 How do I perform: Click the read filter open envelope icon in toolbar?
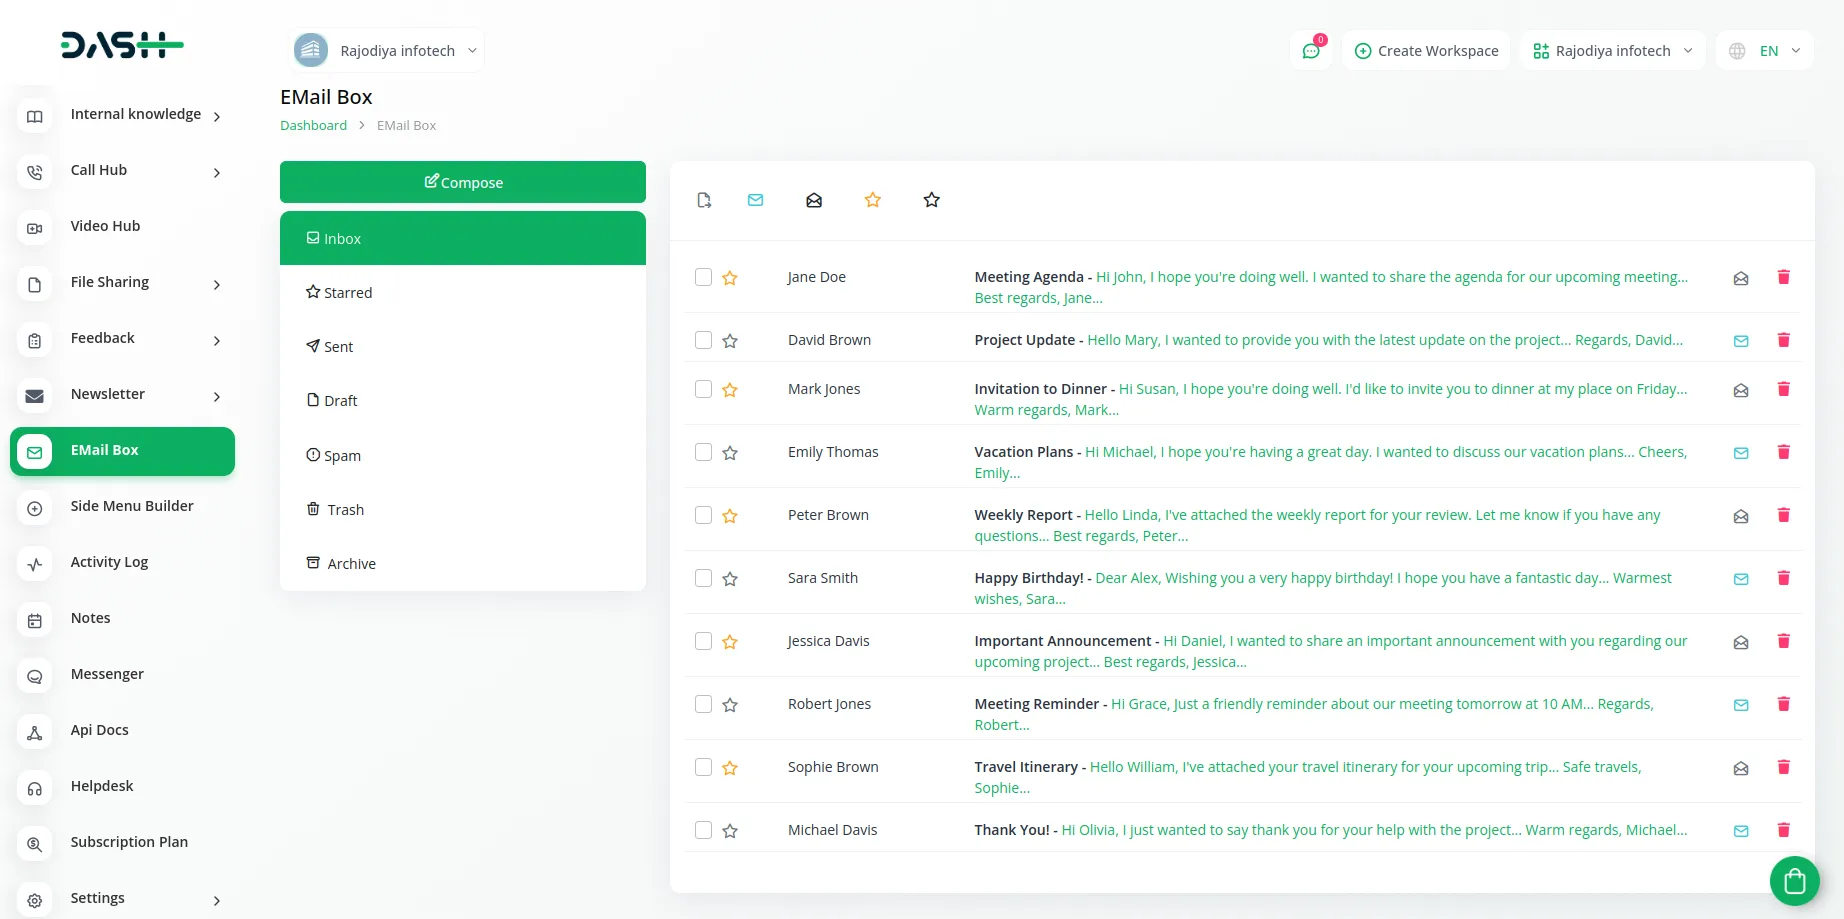coord(814,200)
